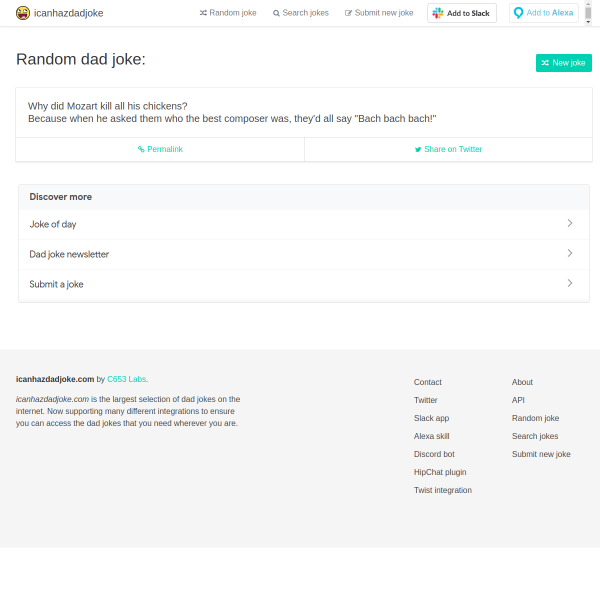Click the Twist integration footer link
The width and height of the screenshot is (600, 600).
pos(443,490)
